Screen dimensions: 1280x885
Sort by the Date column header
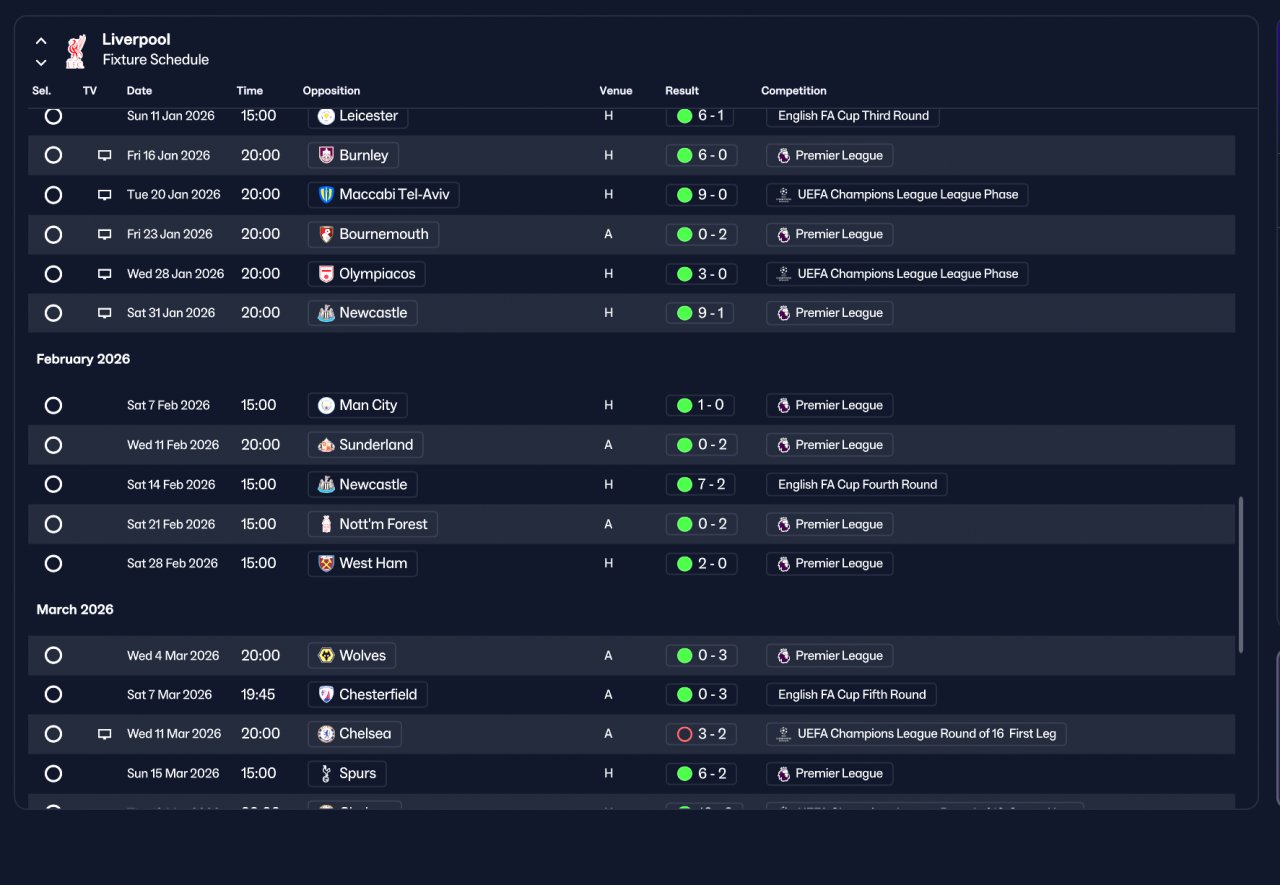pos(139,91)
